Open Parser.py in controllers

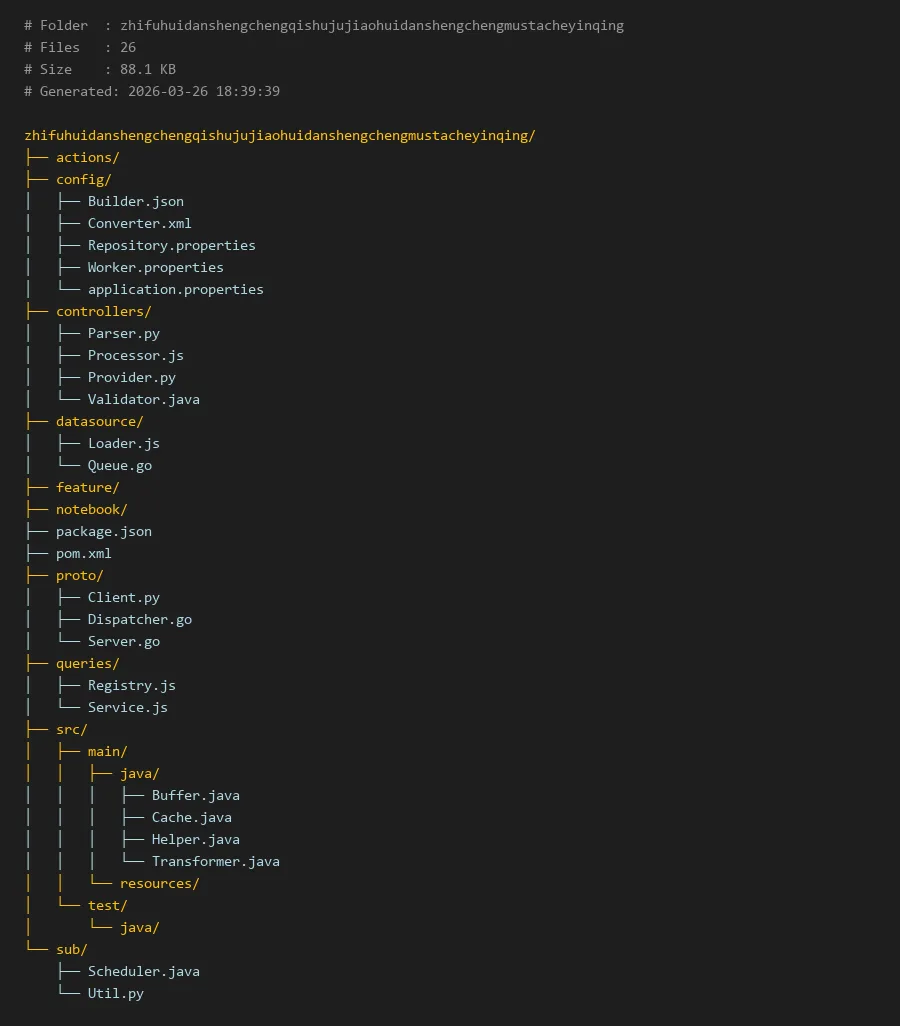pos(123,333)
